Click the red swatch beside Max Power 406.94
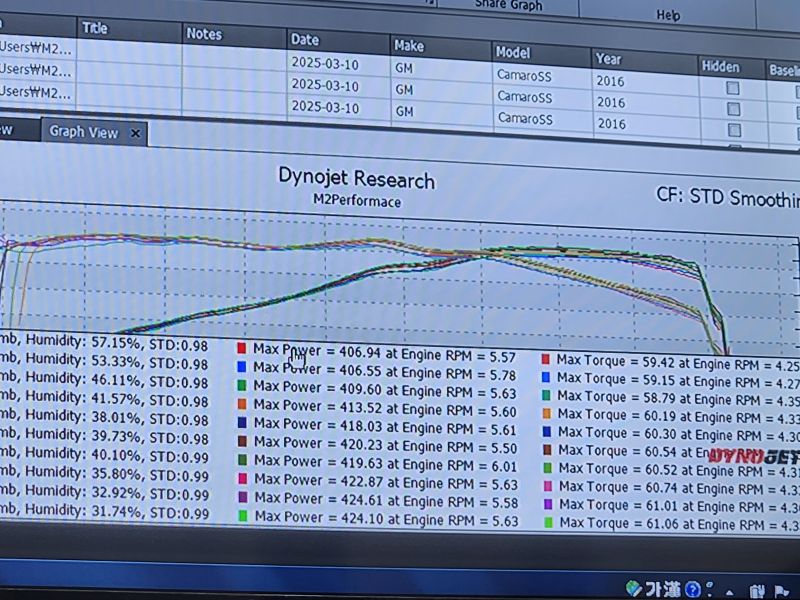This screenshot has width=800, height=600. (x=241, y=348)
